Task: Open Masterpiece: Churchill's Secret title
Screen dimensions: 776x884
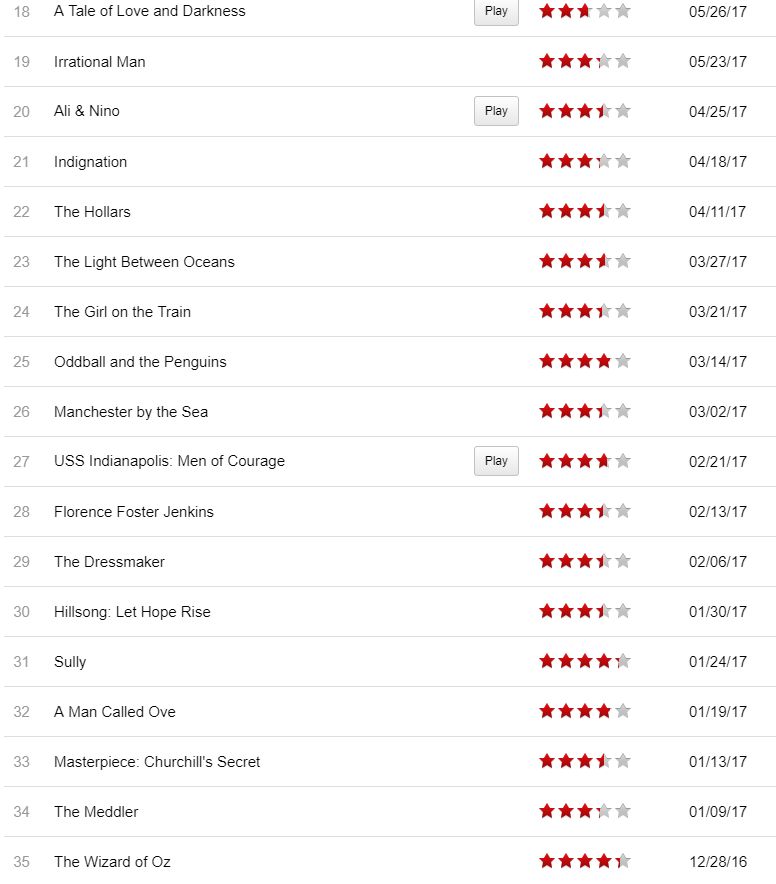Action: [157, 762]
